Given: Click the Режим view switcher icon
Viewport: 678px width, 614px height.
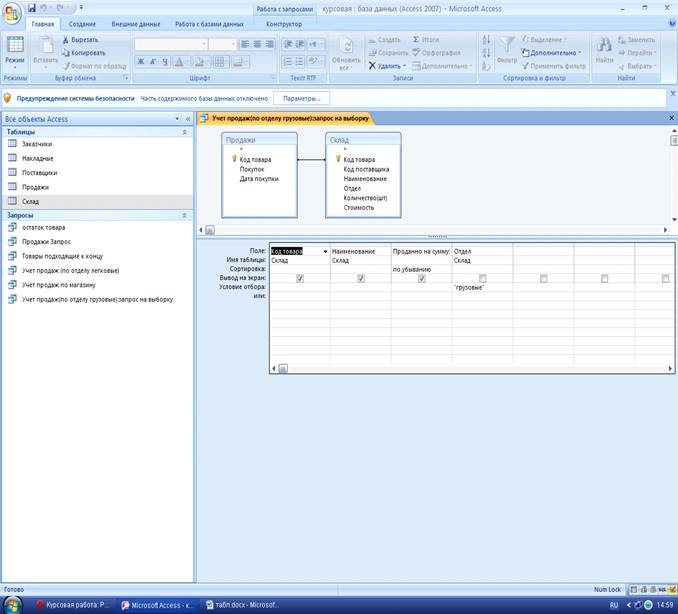Looking at the screenshot, I should [x=15, y=46].
